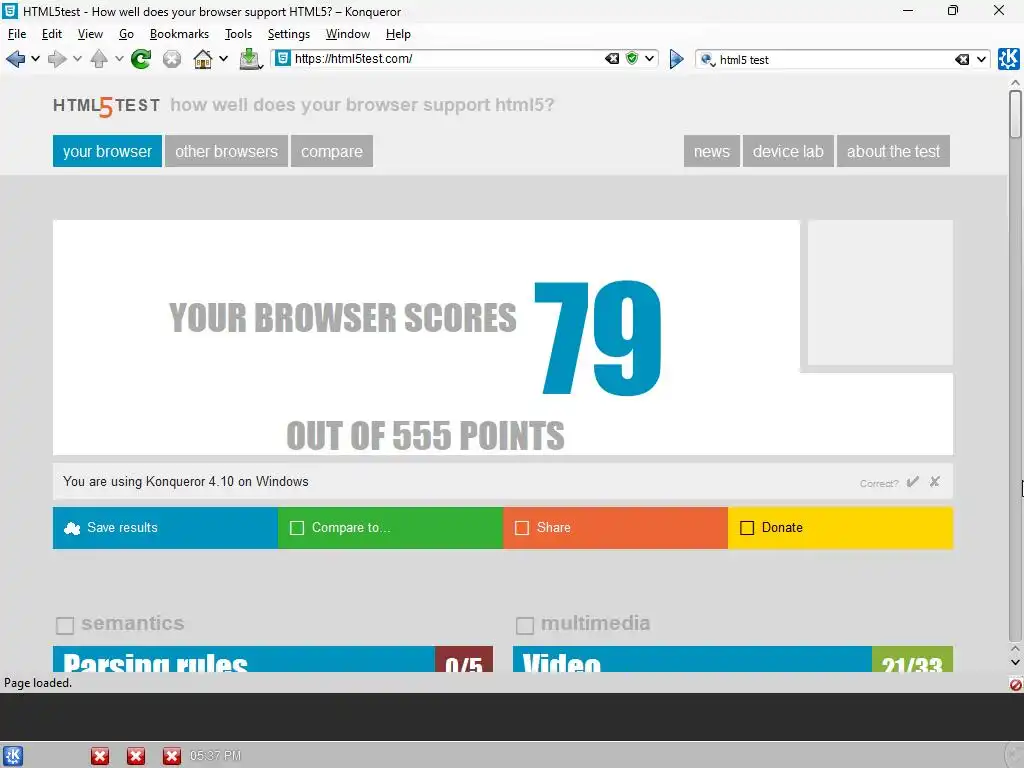This screenshot has height=768, width=1024.
Task: Open the Window menu
Action: (x=347, y=34)
